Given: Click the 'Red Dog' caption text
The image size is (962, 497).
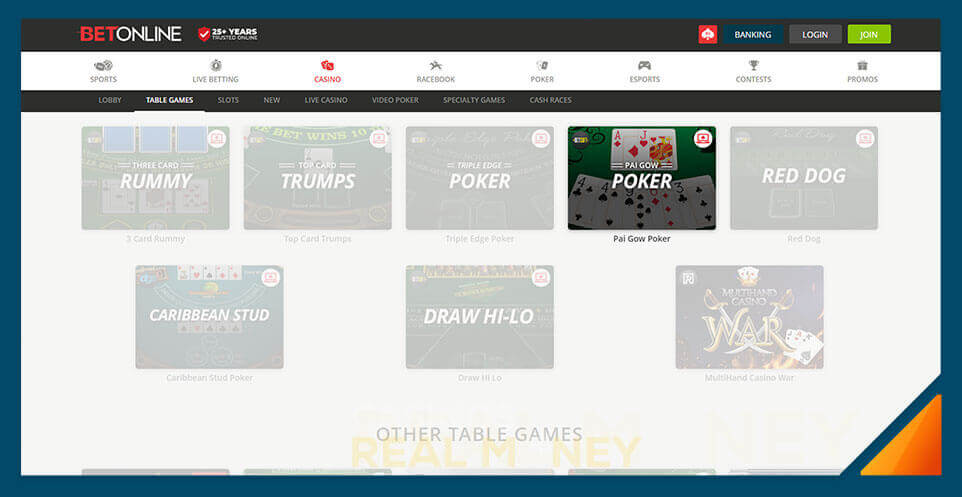Looking at the screenshot, I should pyautogui.click(x=804, y=239).
